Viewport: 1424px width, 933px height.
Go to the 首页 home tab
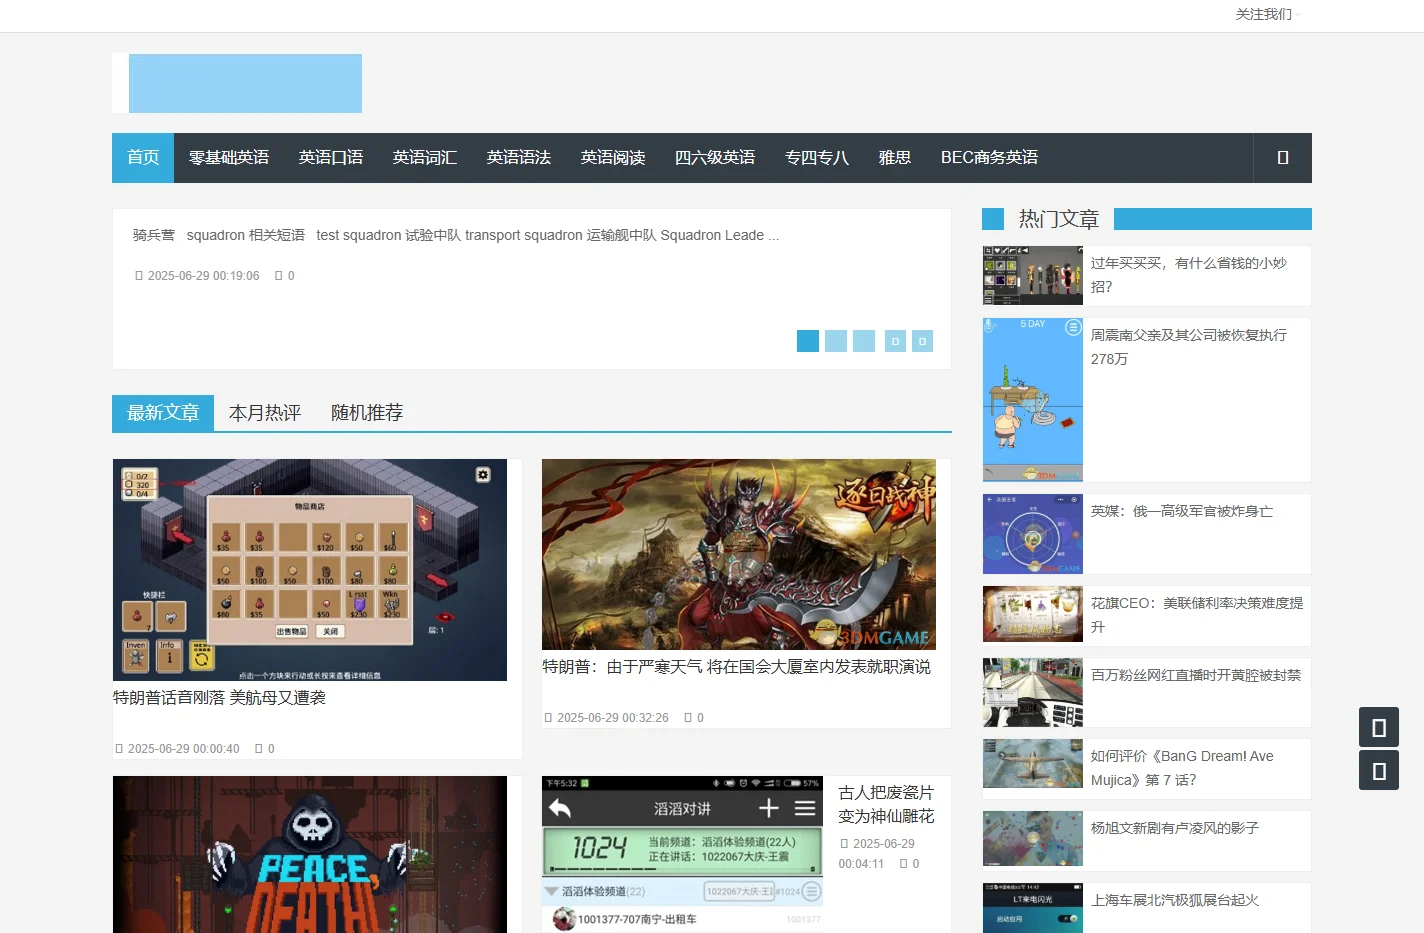[143, 158]
